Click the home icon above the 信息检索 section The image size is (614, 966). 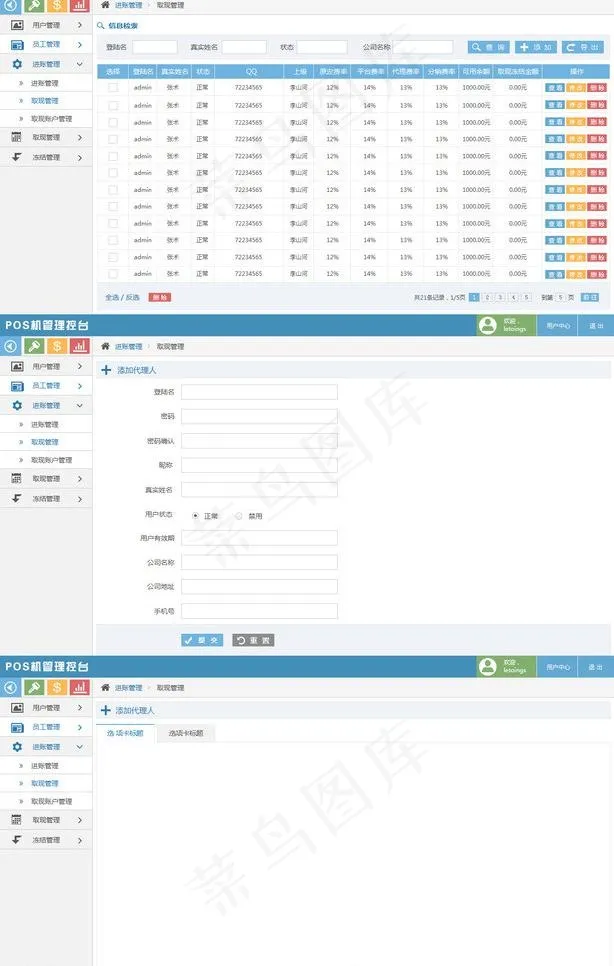pyautogui.click(x=105, y=5)
